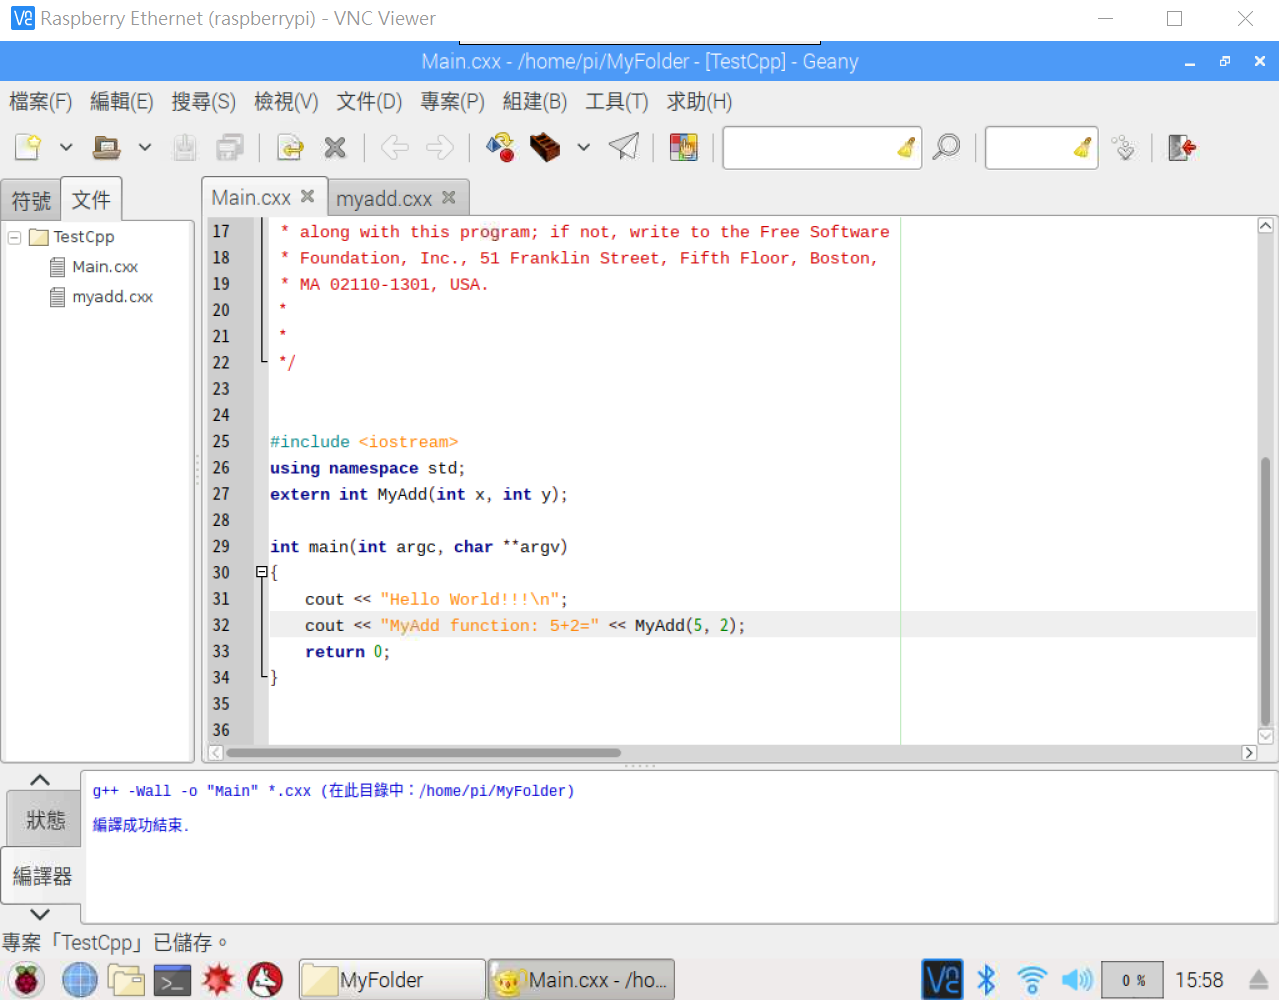Click the volume speaker tray icon
Image resolution: width=1279 pixels, height=1000 pixels.
coord(1077,980)
